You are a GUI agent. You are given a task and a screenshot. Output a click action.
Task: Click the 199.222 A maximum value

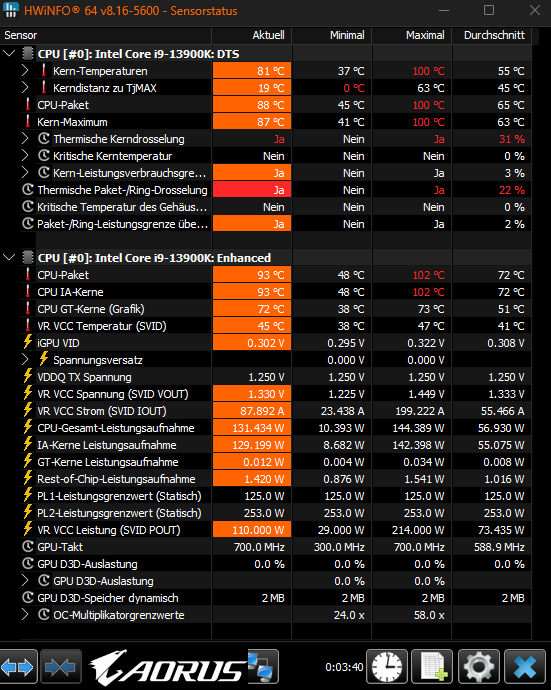tap(420, 411)
